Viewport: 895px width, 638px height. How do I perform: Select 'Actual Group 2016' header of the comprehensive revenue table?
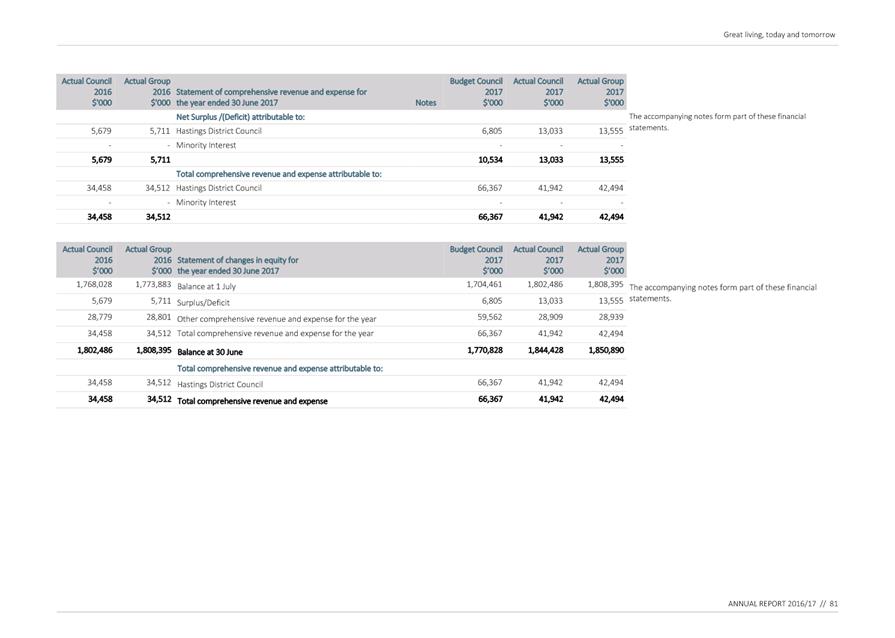[x=147, y=92]
